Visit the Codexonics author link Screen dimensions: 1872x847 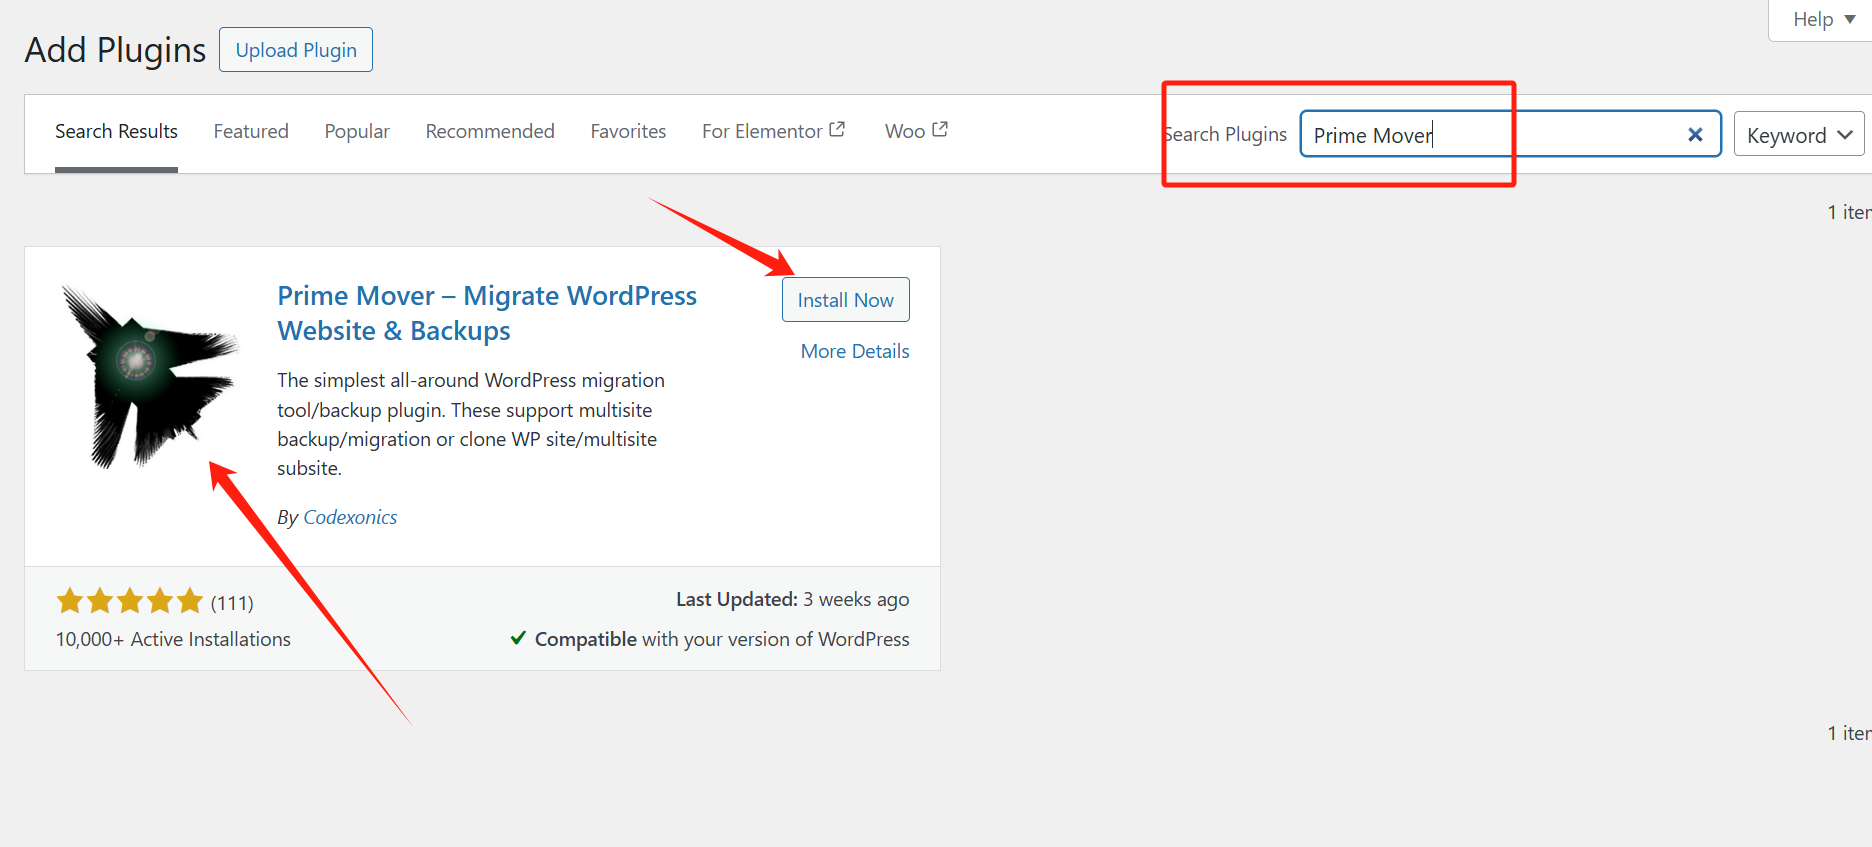click(x=350, y=517)
